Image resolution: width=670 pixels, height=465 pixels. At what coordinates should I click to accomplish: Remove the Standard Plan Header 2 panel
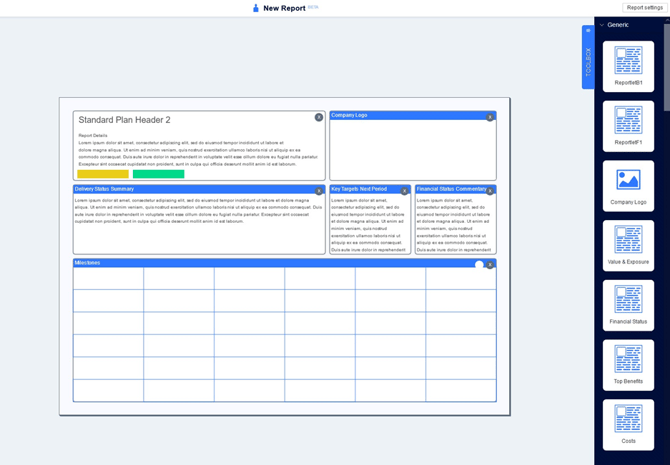coord(319,117)
